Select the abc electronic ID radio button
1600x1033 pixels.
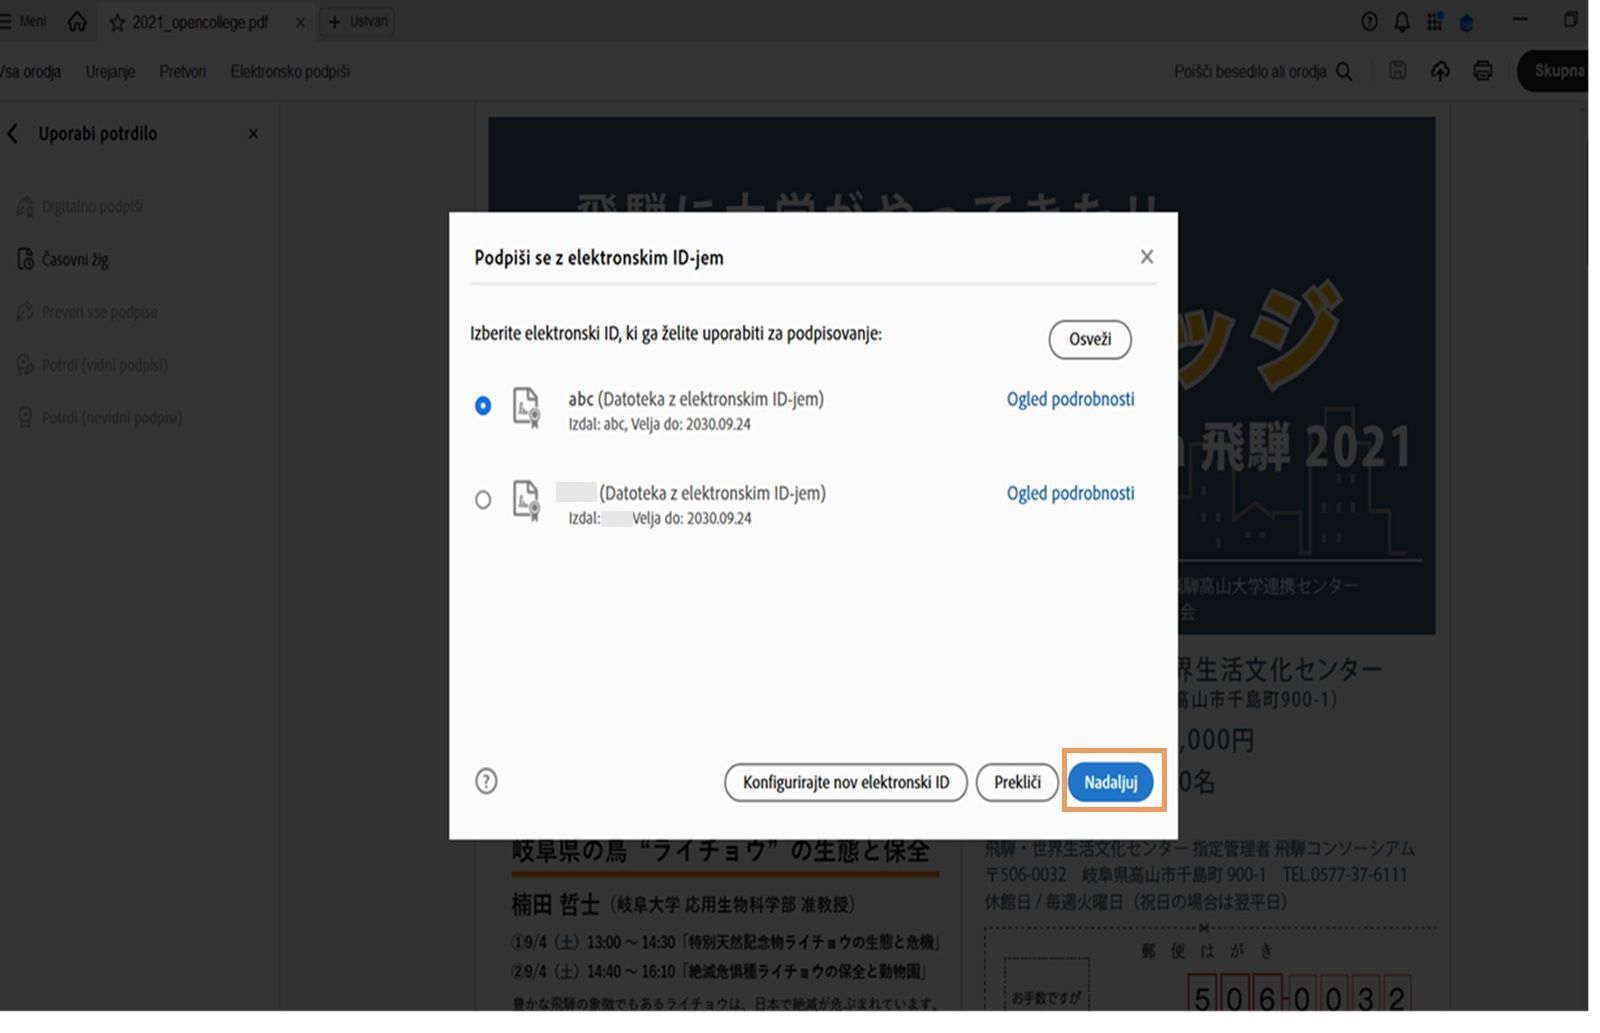click(483, 406)
